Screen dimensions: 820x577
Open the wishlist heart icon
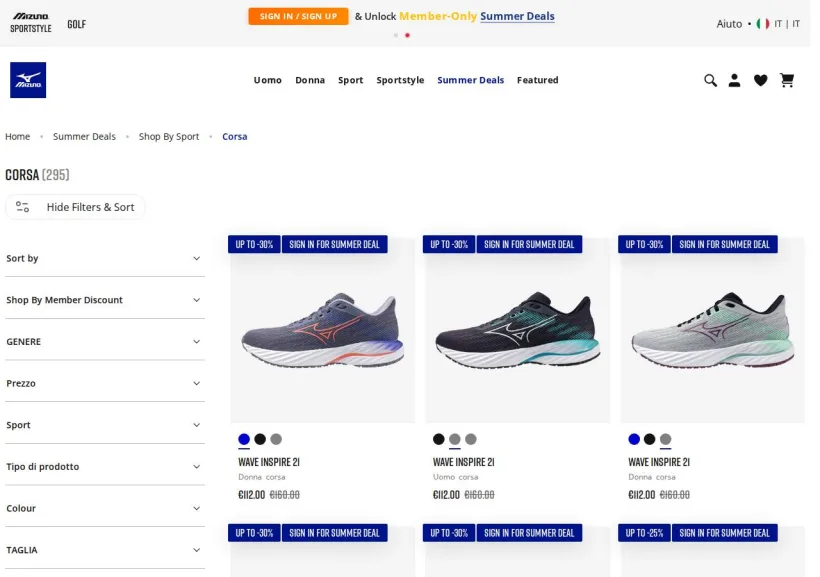coord(760,80)
